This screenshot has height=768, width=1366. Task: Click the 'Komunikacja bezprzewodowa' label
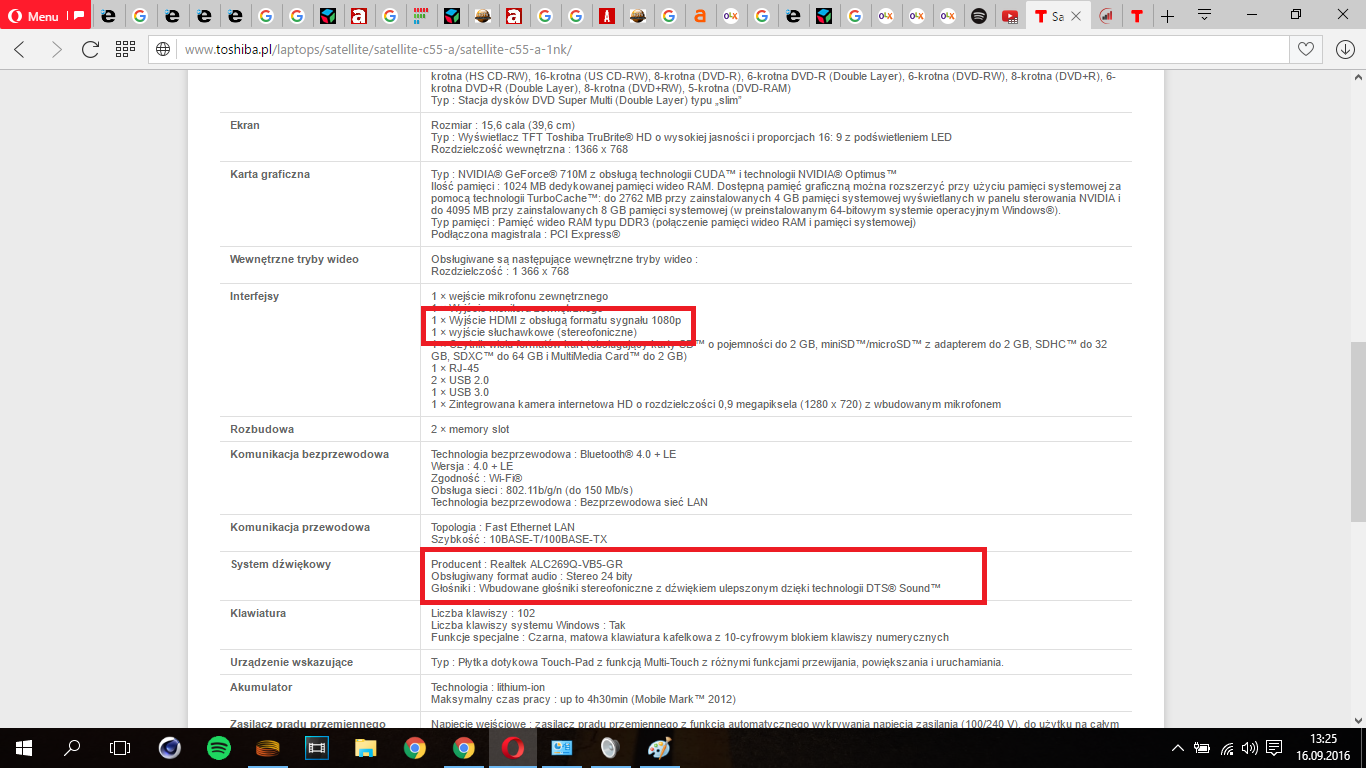coord(309,454)
